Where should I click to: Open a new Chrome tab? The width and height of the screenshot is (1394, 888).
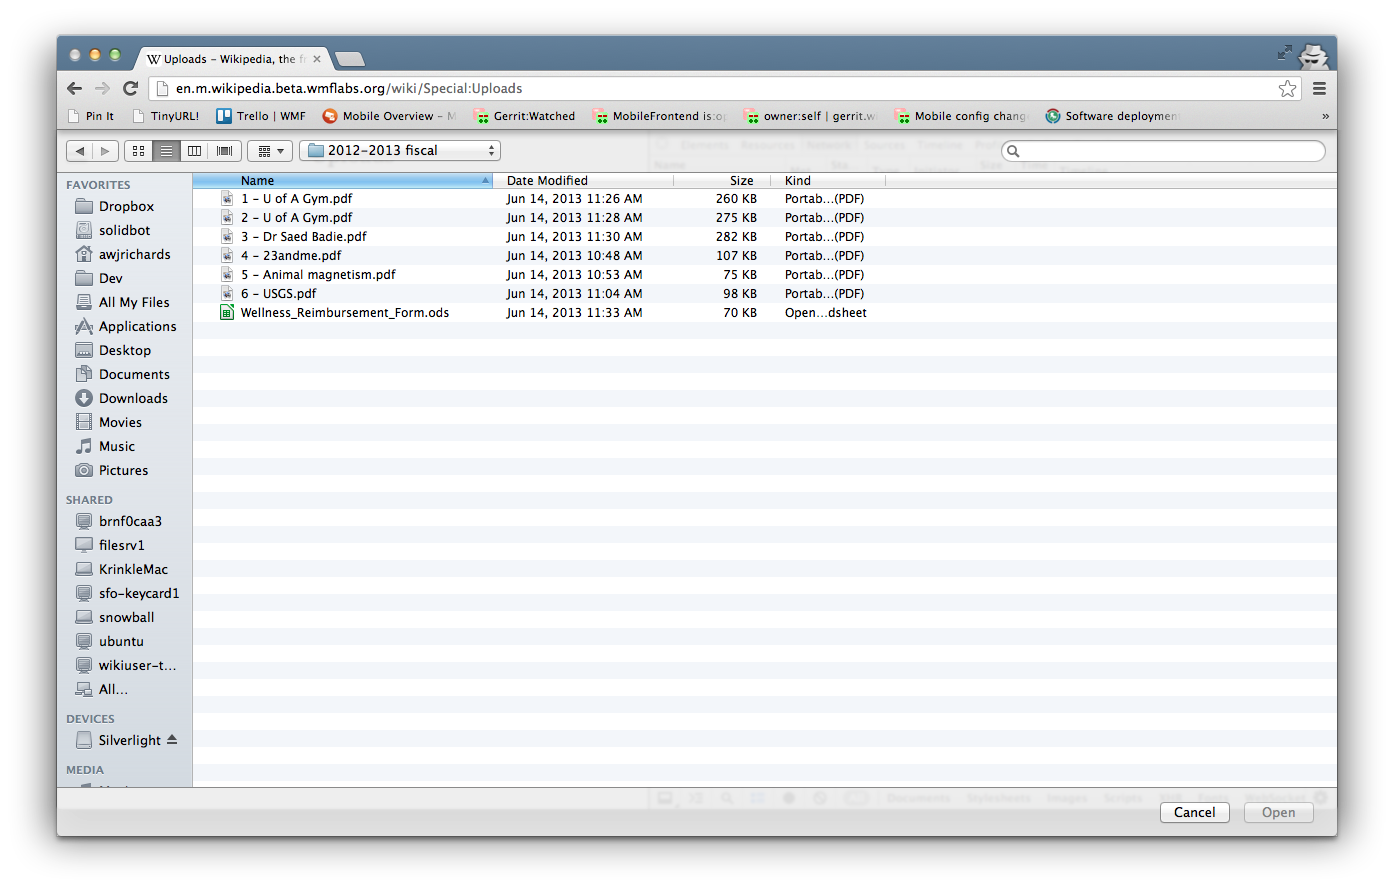349,59
